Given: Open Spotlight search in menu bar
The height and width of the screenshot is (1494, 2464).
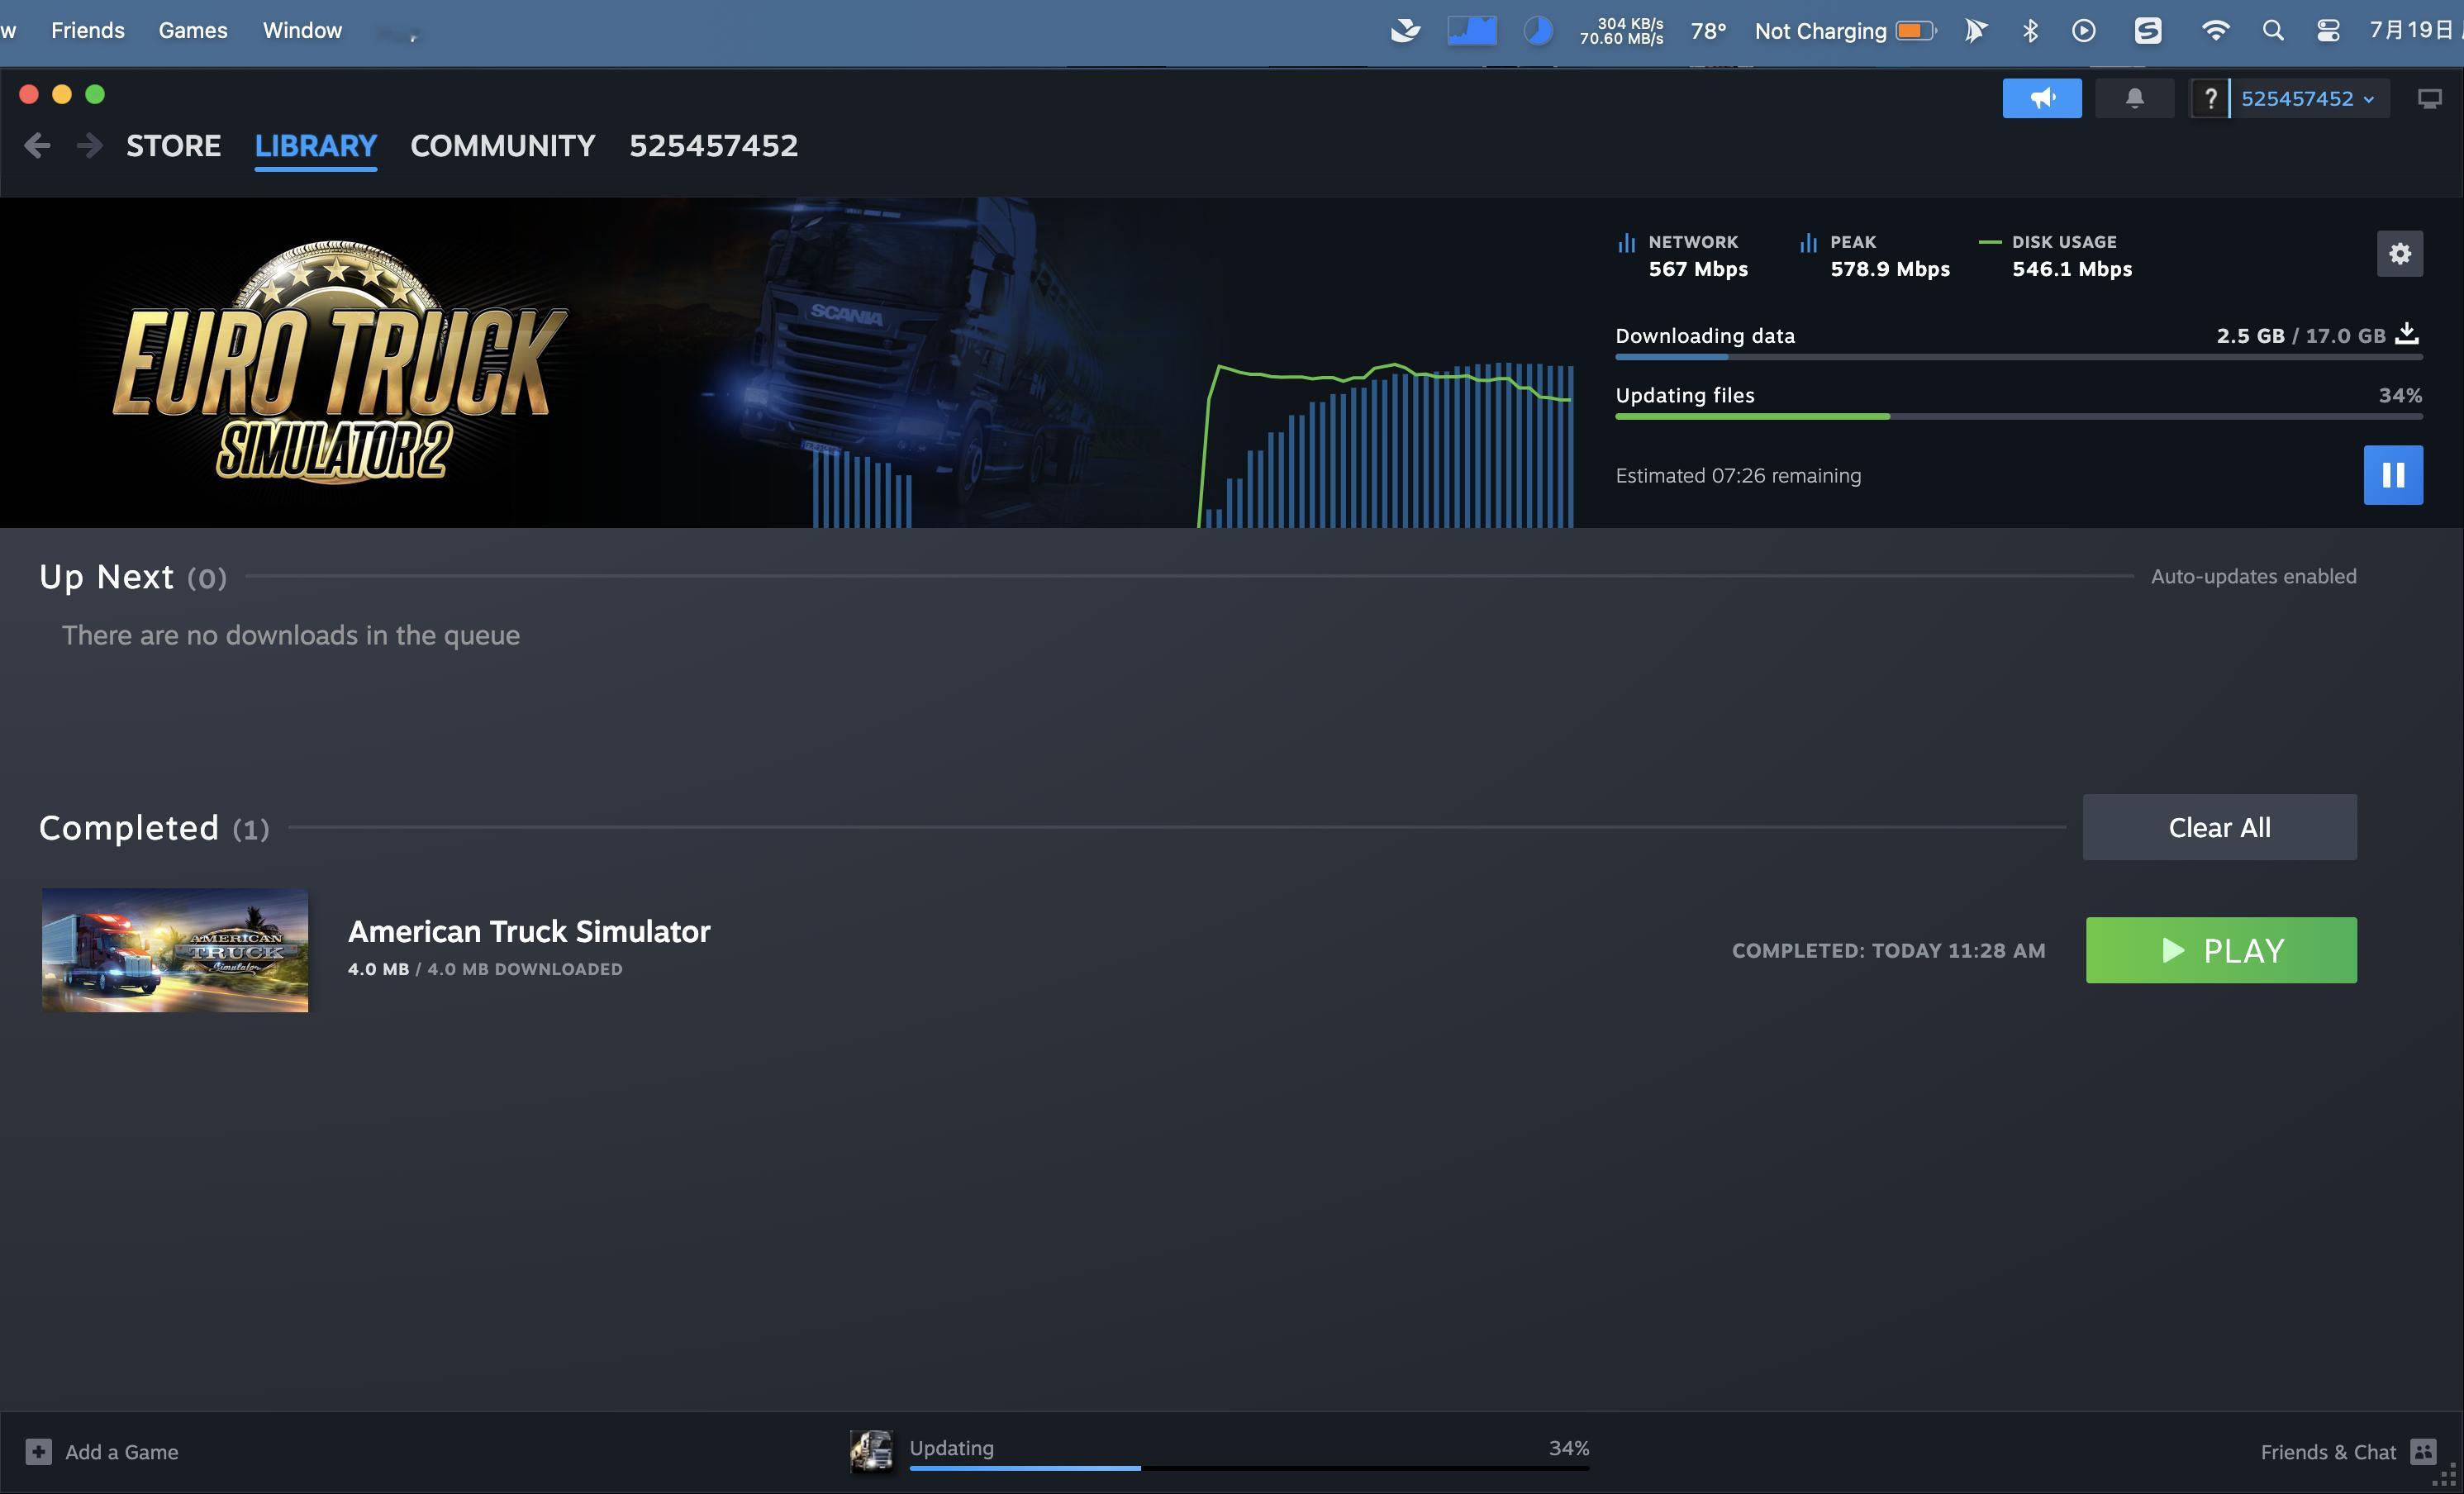Looking at the screenshot, I should (x=2272, y=31).
